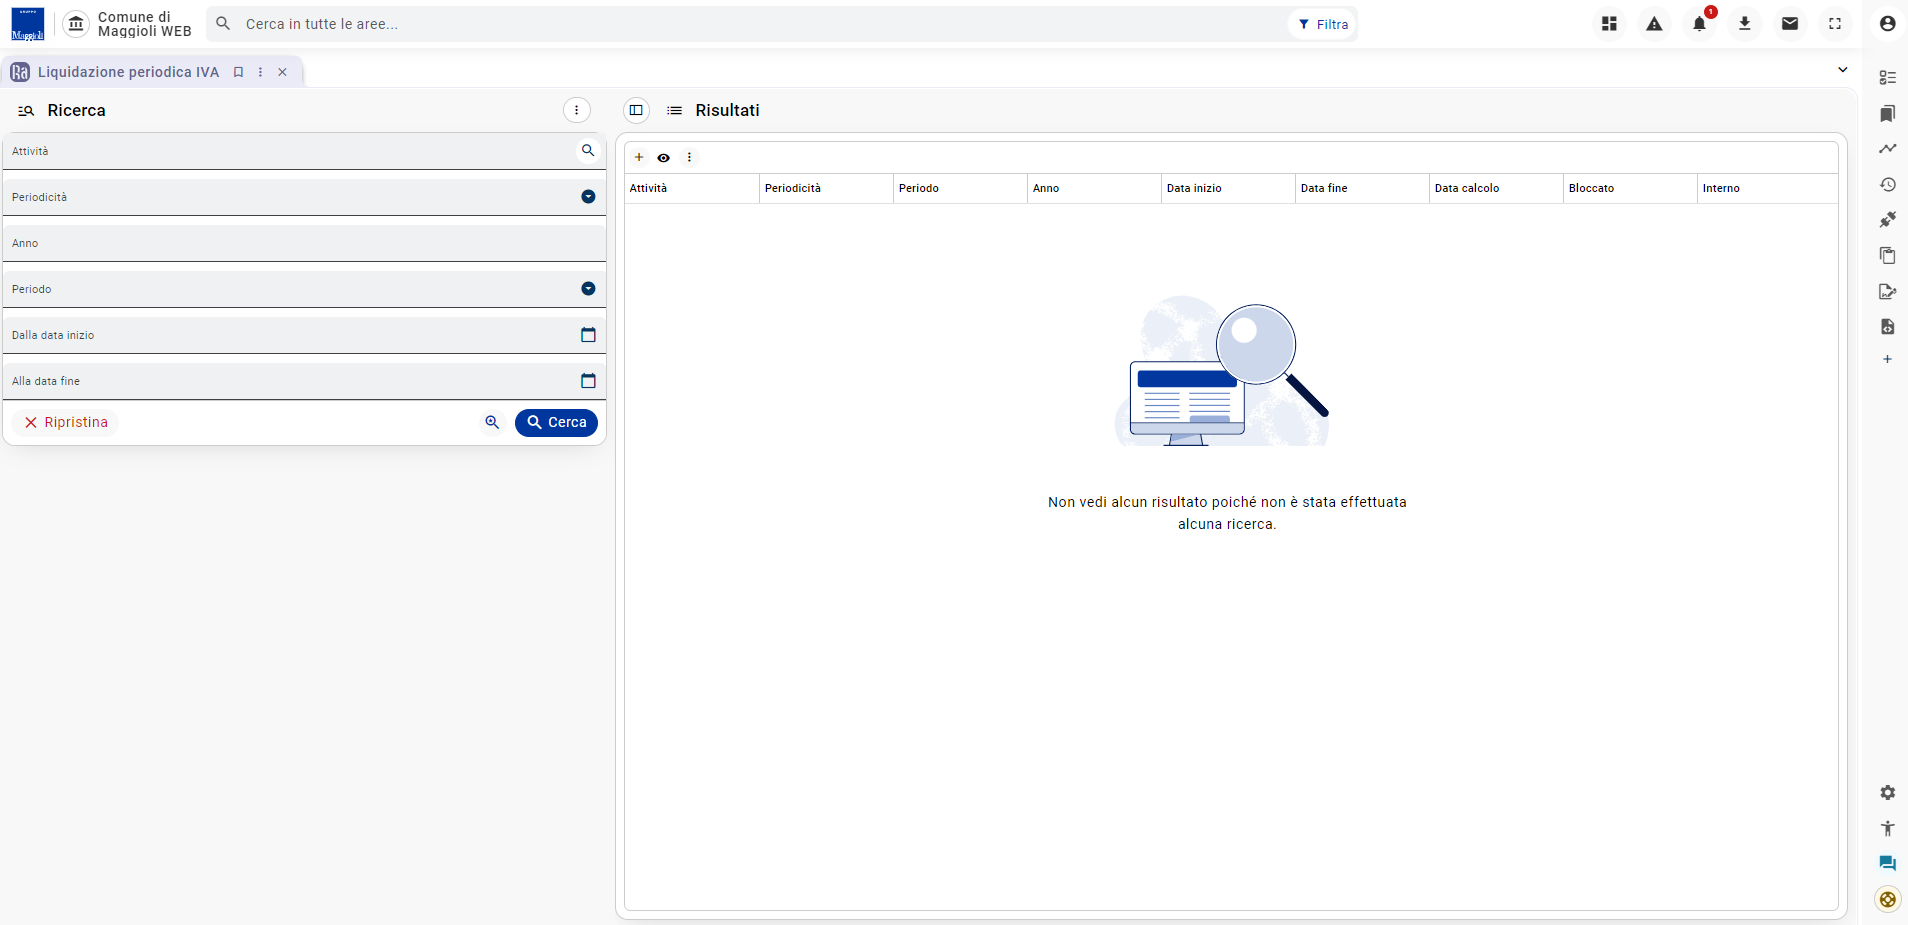Image resolution: width=1908 pixels, height=925 pixels.
Task: Open the plug connections sidebar icon
Action: click(1887, 220)
